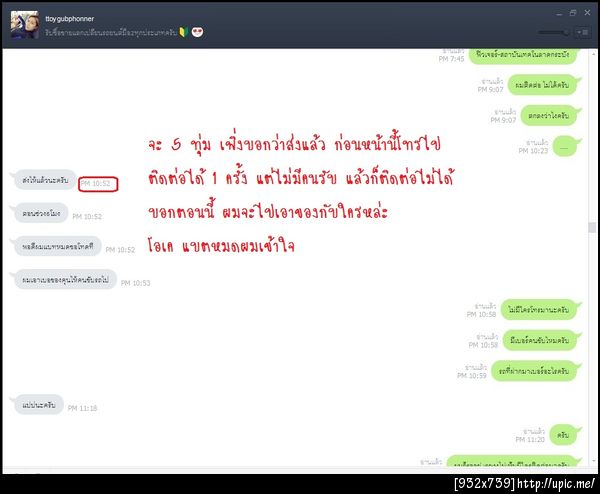Click the chat scrollbar down arrow
Image resolution: width=600 pixels, height=494 pixels.
pos(593,461)
